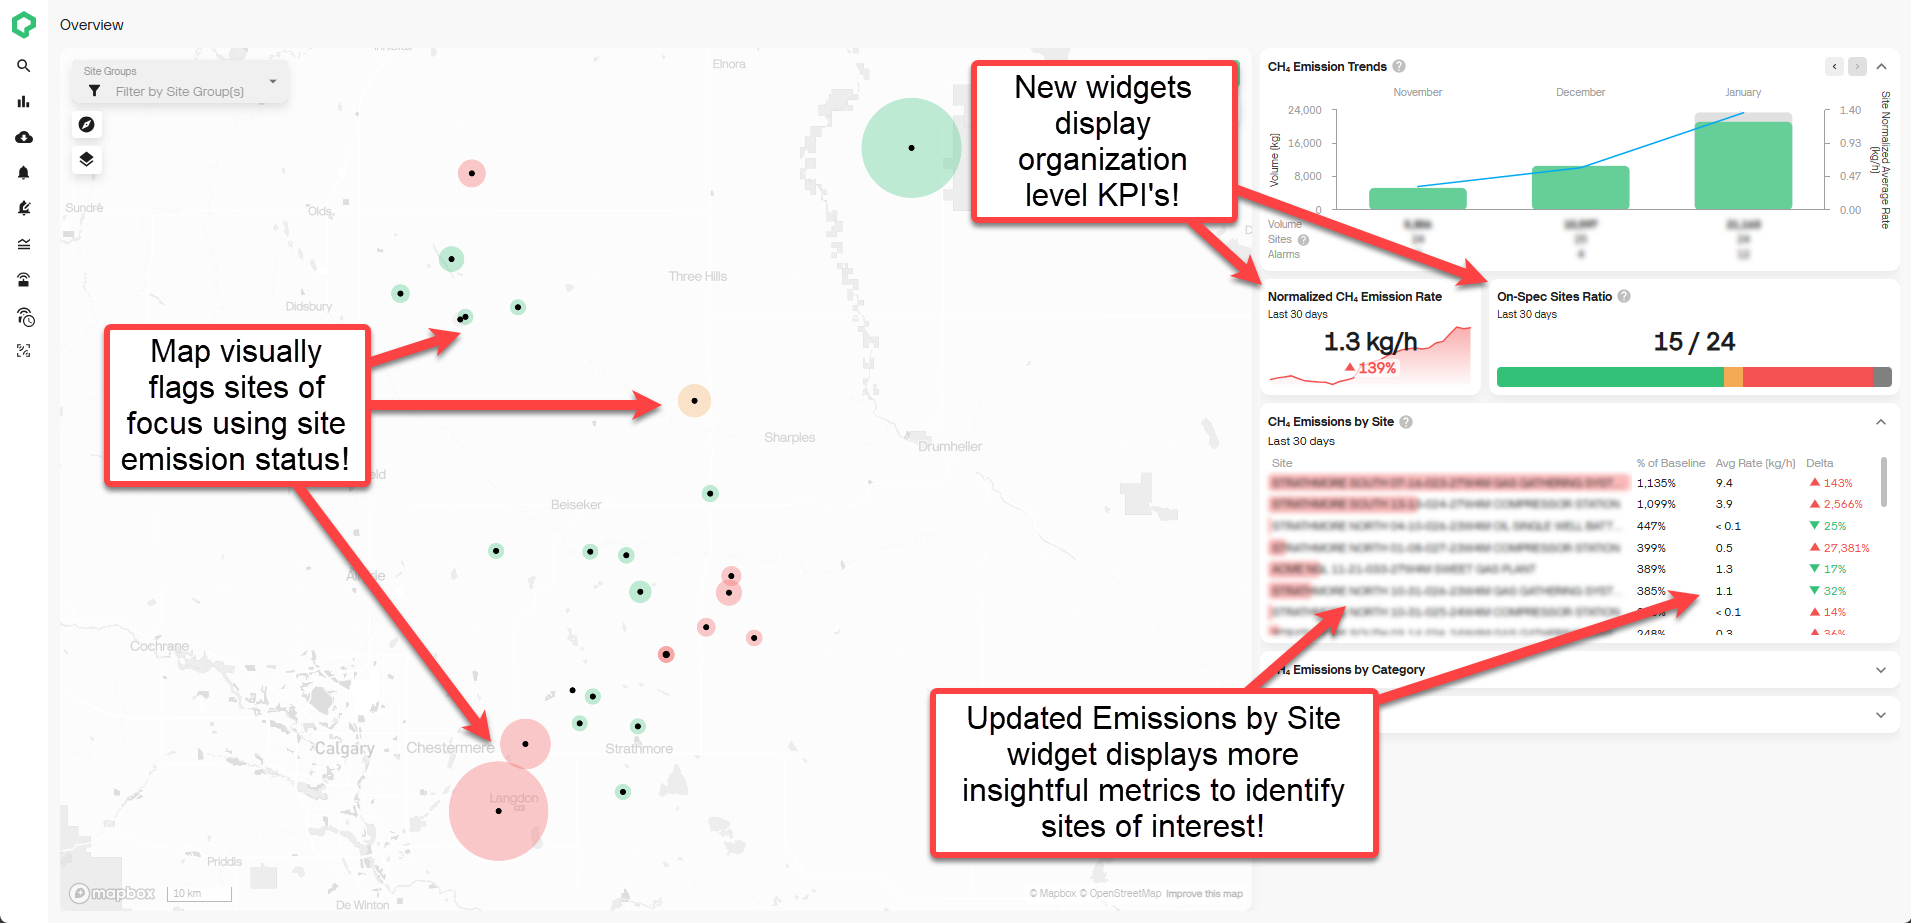Viewport: 1911px width, 923px height.
Task: Select the orange site marker on map
Action: tap(694, 401)
